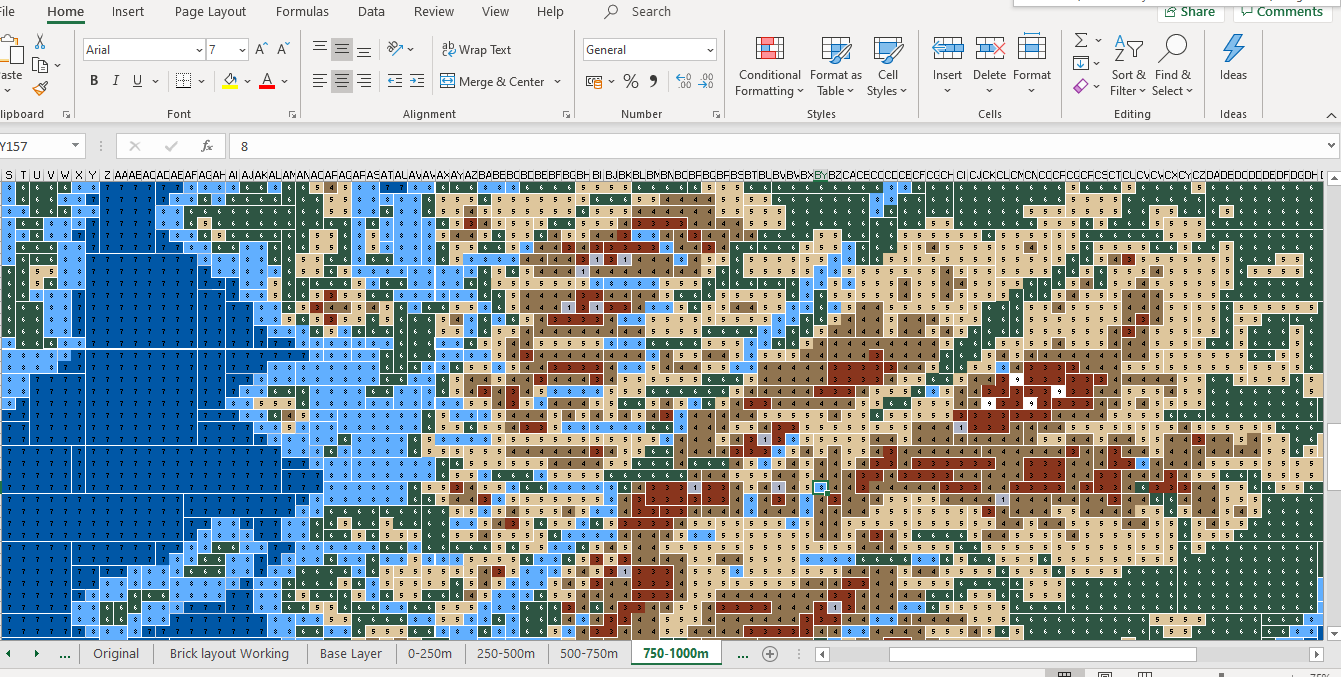The height and width of the screenshot is (677, 1341).
Task: Toggle Underline formatting
Action: (x=137, y=81)
